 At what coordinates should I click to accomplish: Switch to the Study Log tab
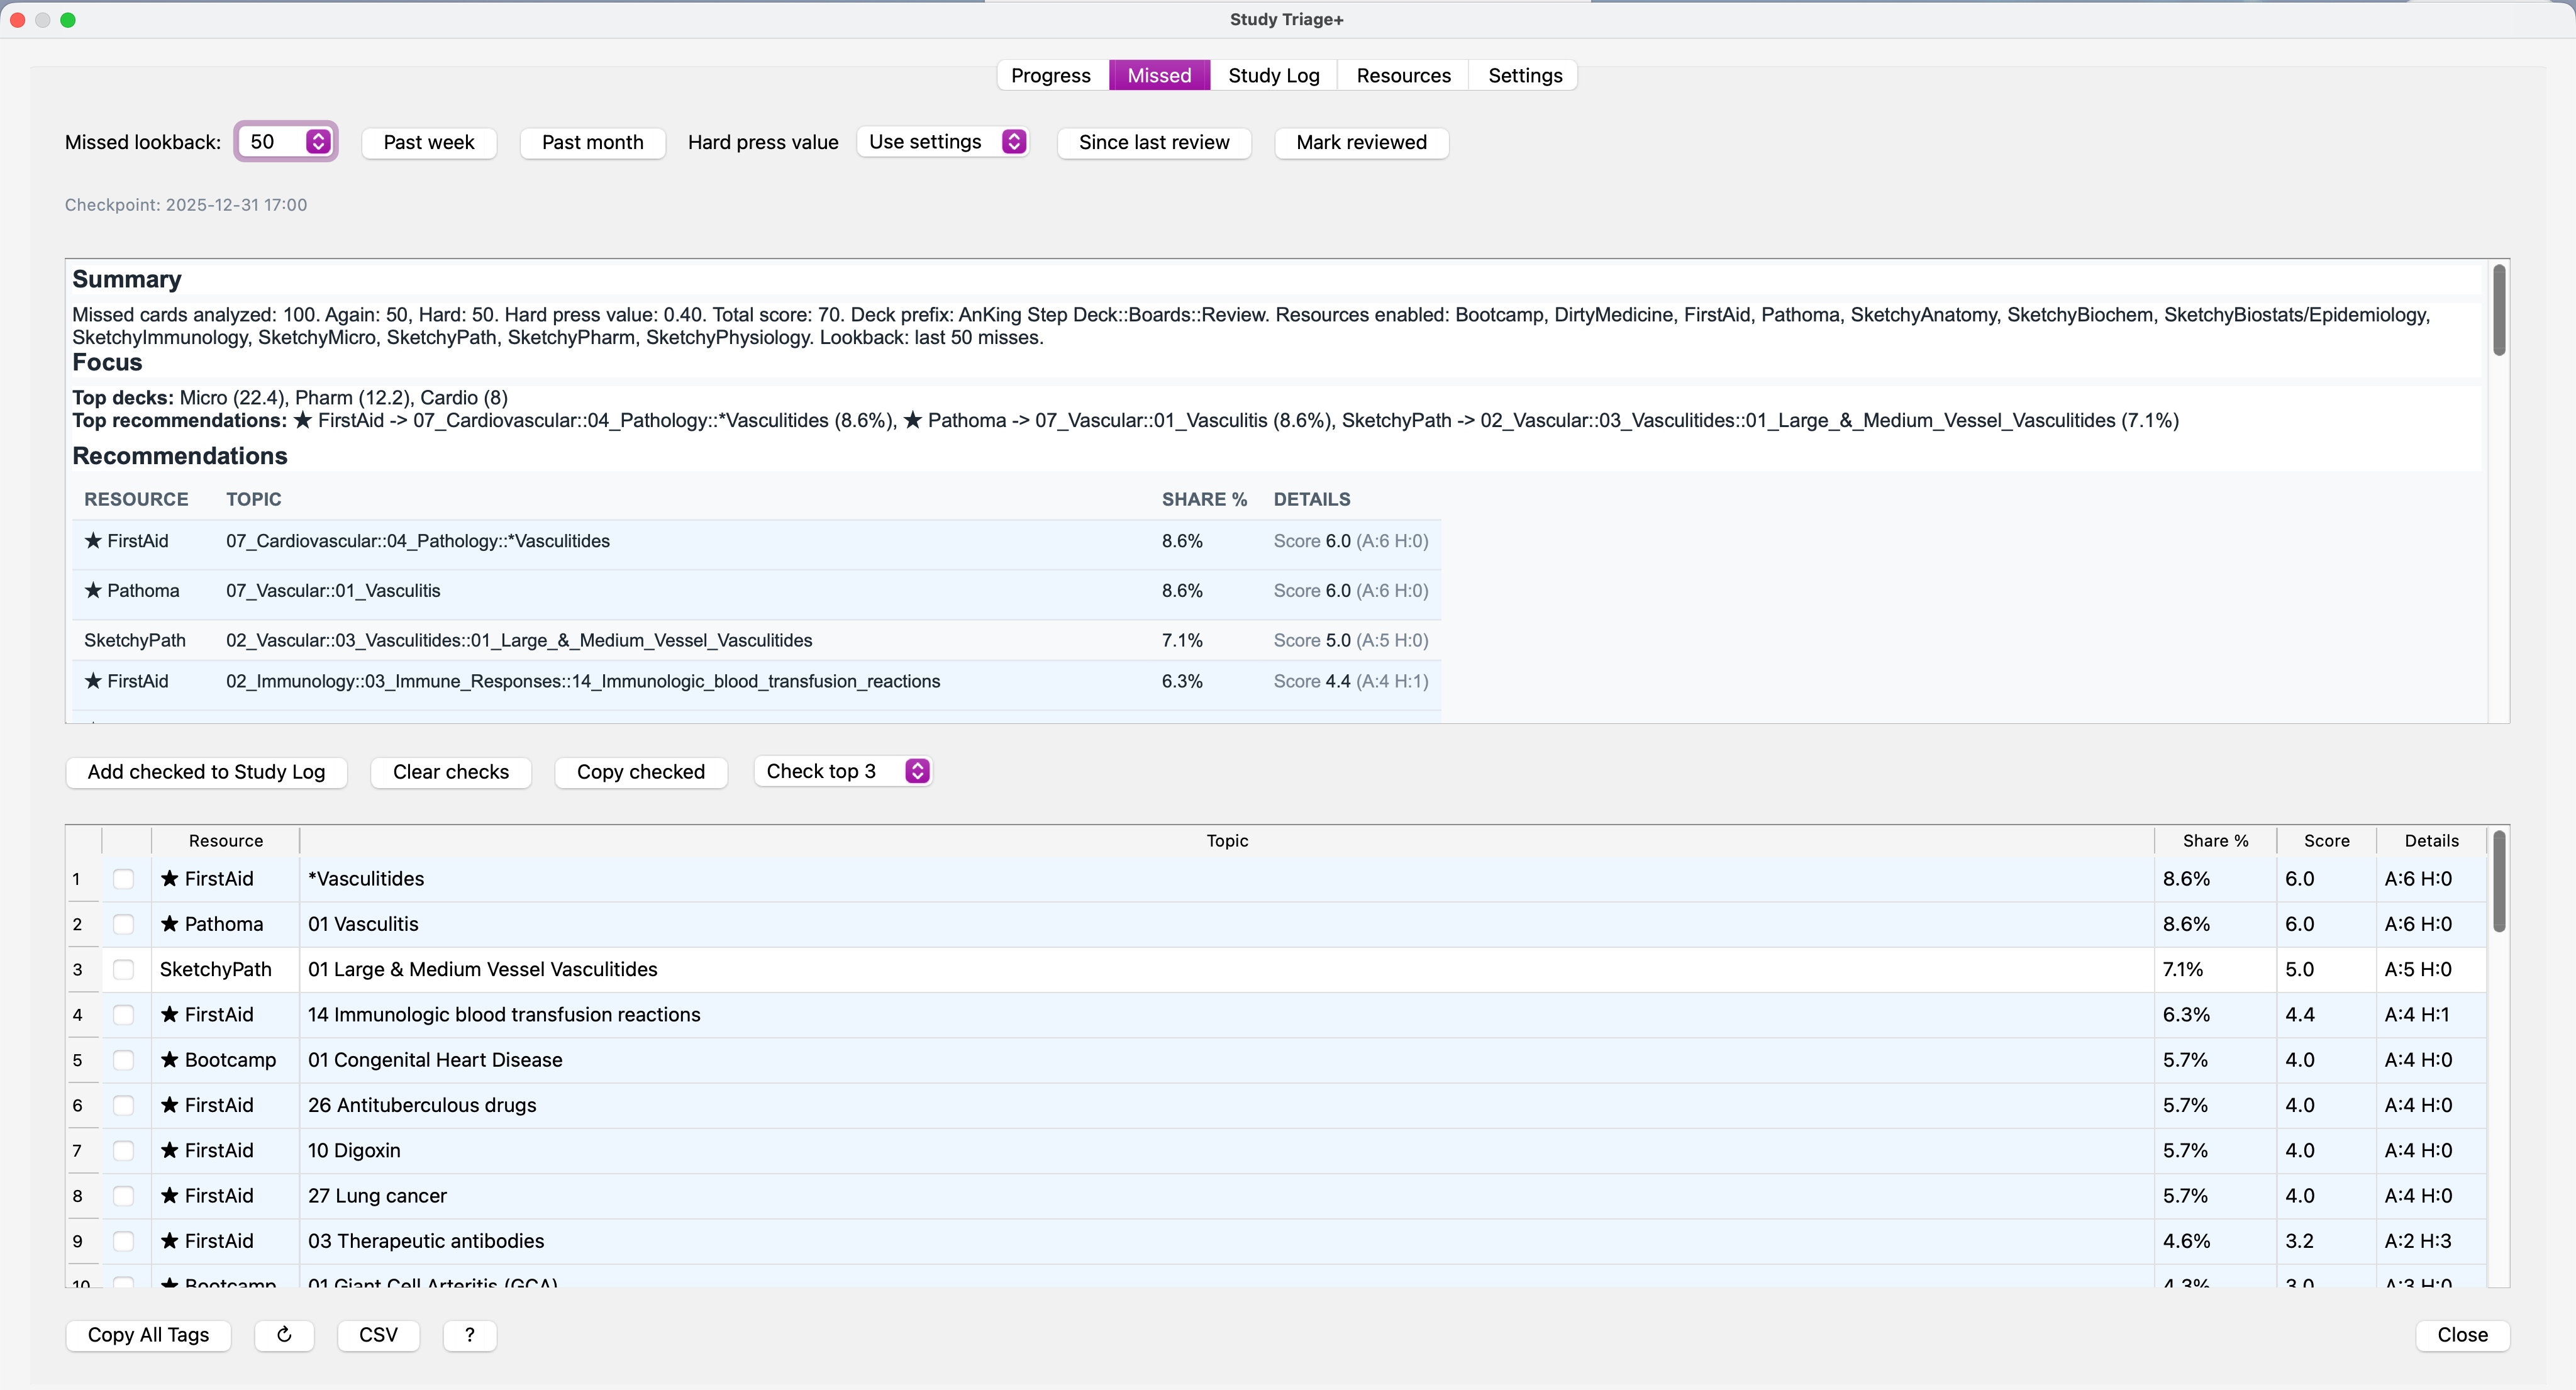pos(1273,76)
